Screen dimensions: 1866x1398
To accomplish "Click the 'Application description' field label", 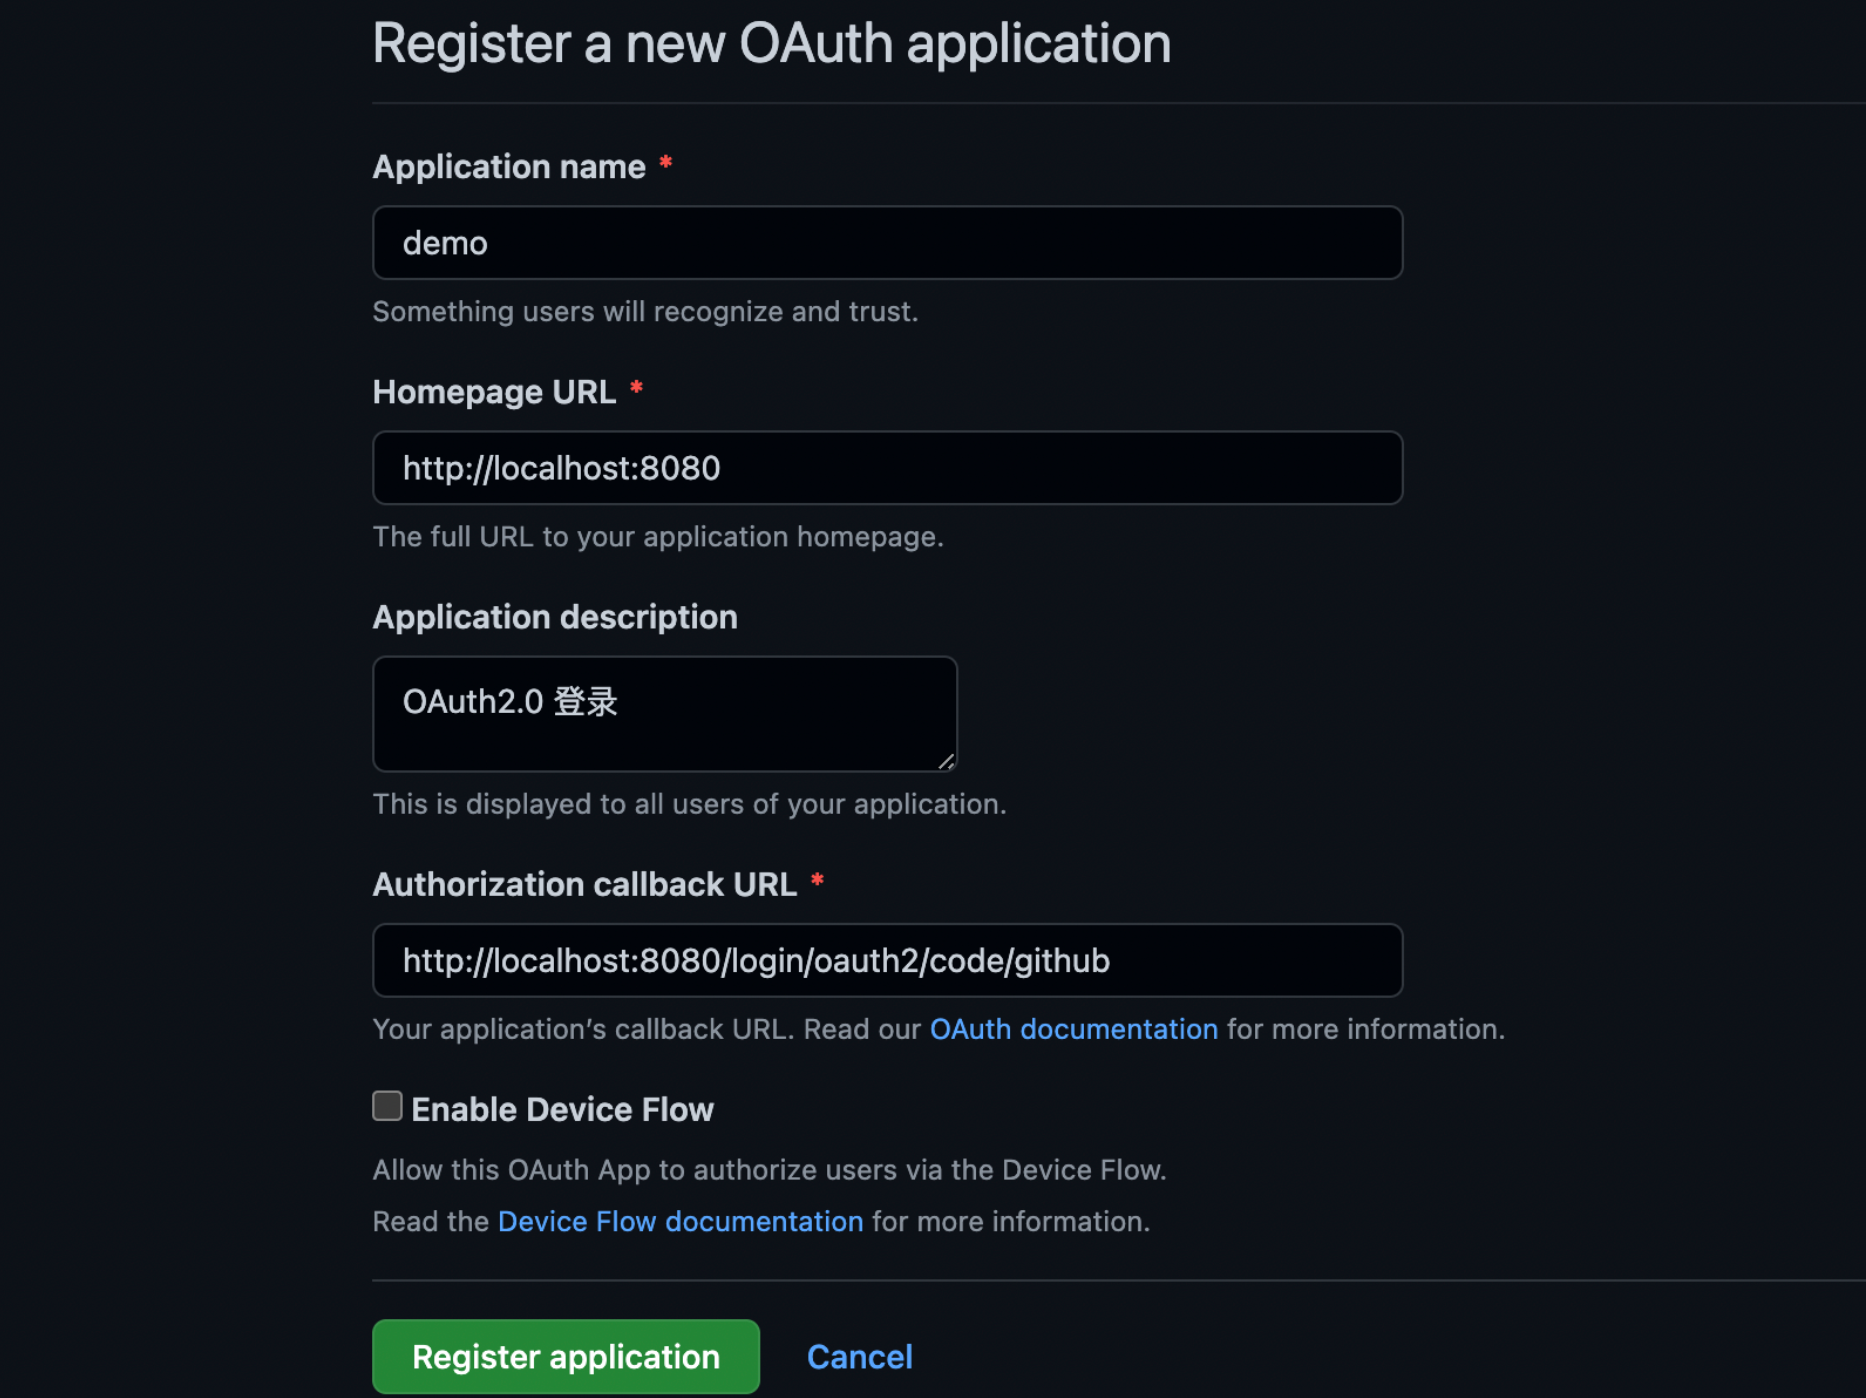I will point(555,617).
